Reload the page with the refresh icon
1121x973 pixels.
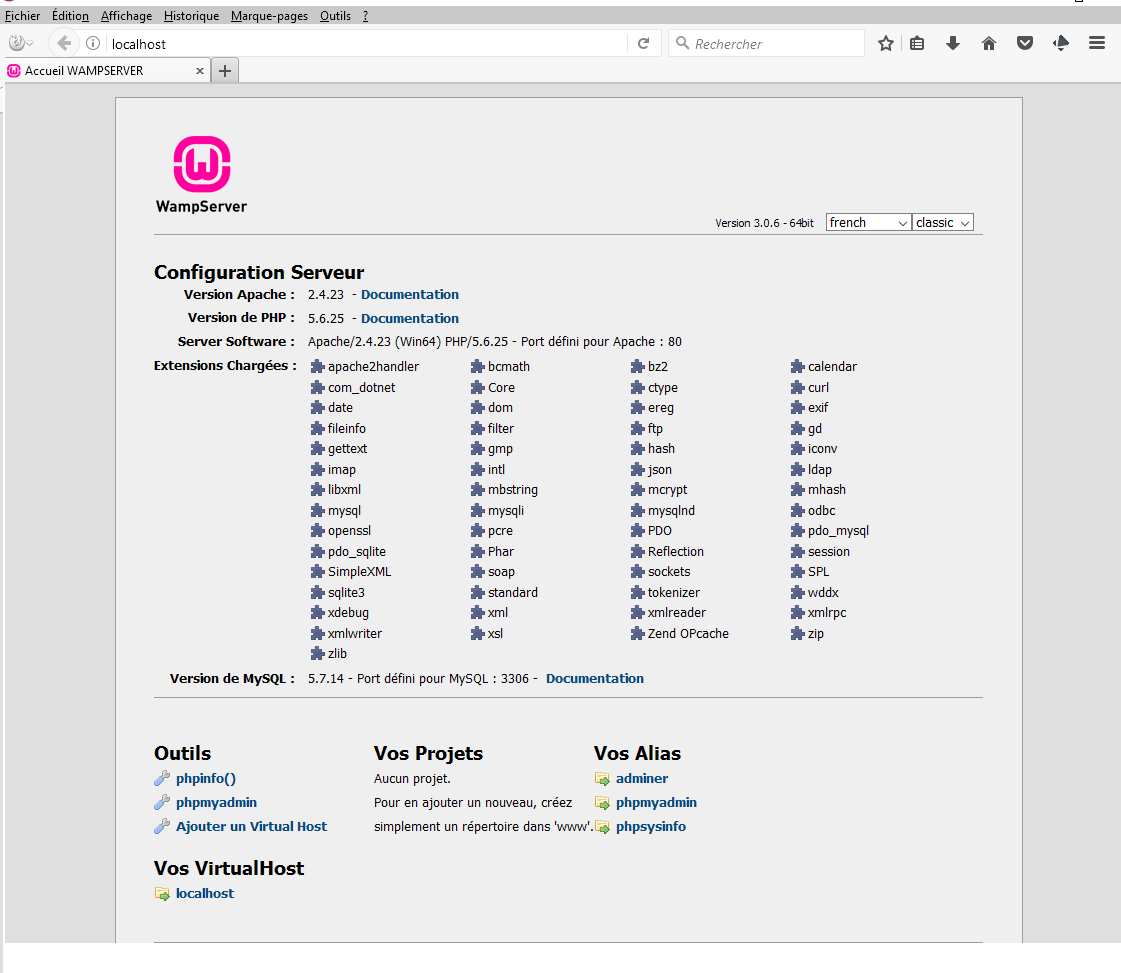coord(643,43)
